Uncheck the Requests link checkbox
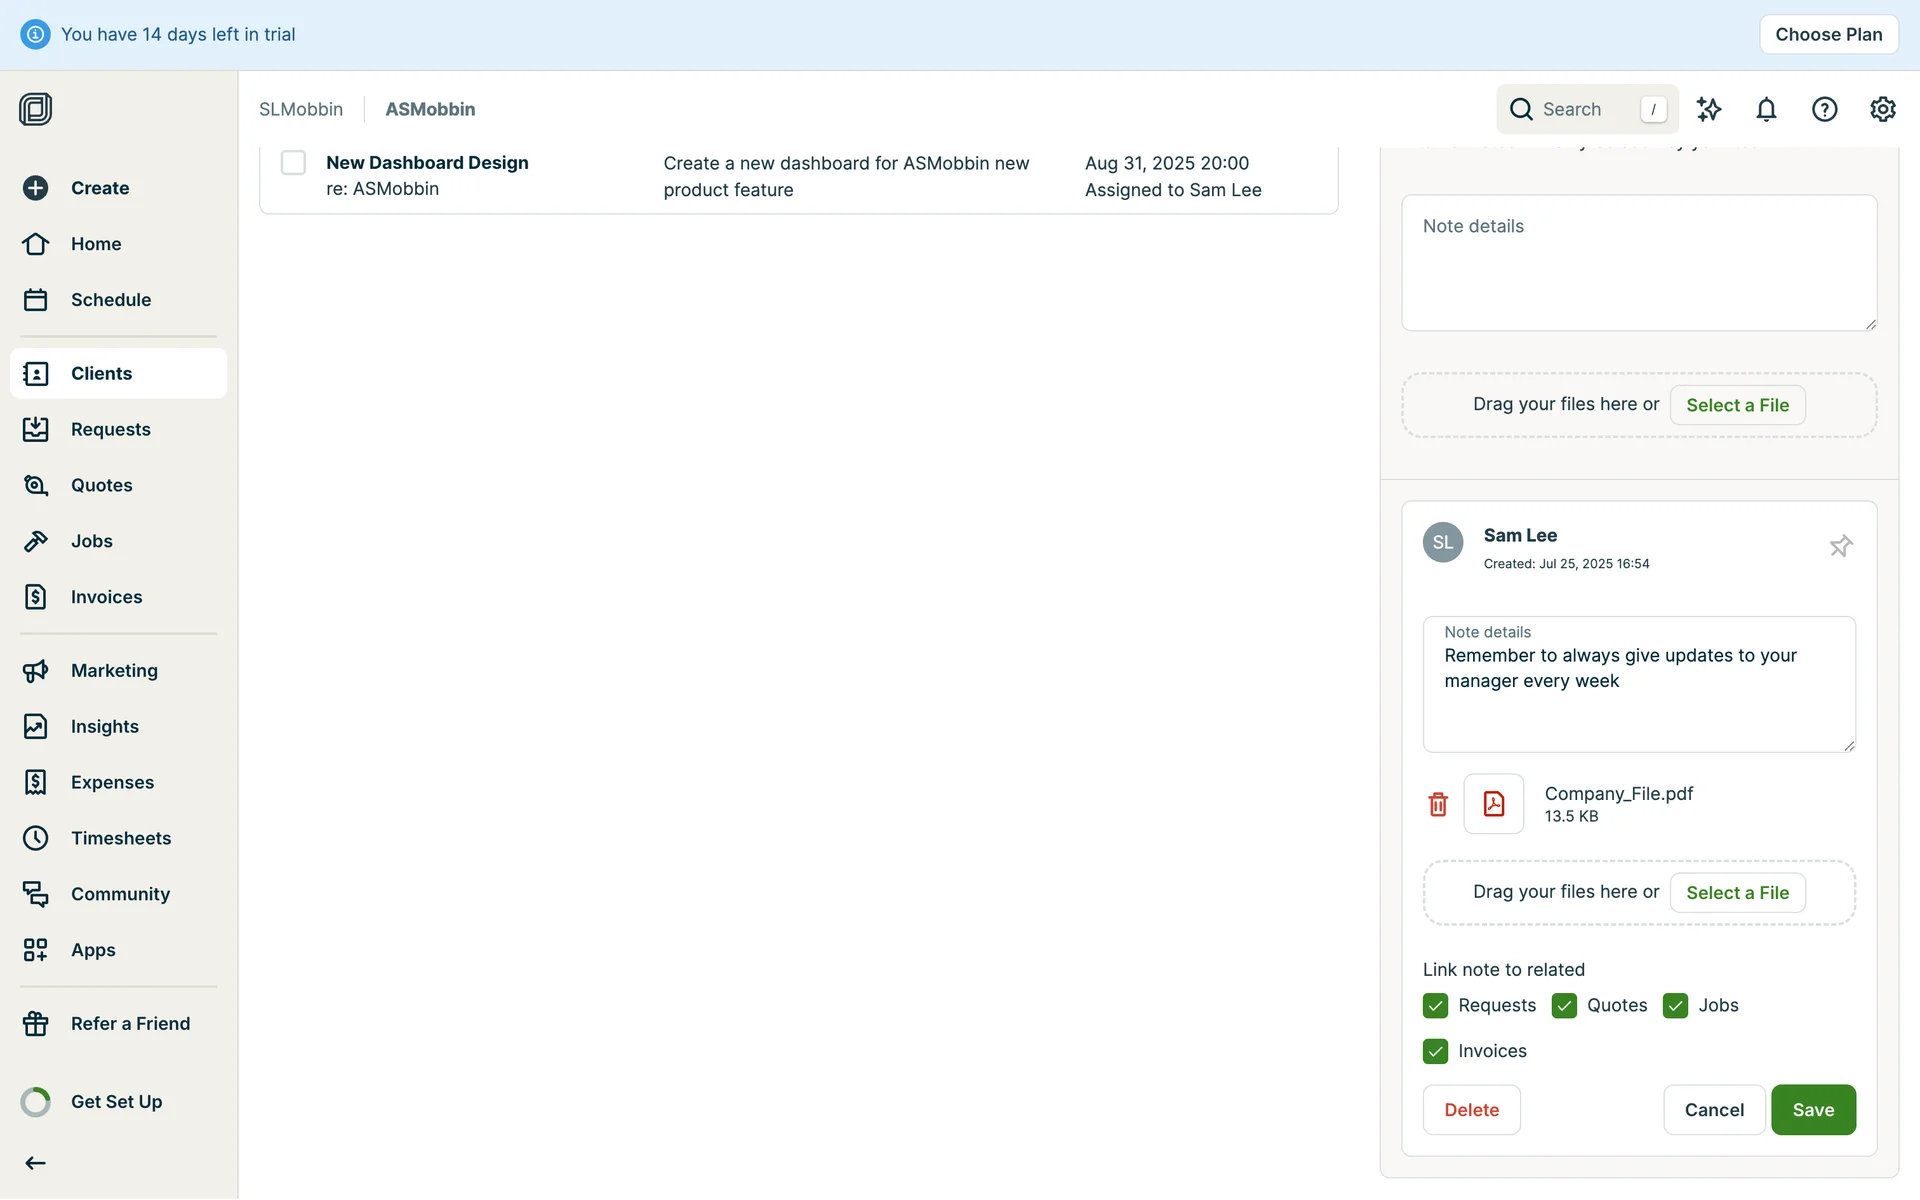 1435,1006
